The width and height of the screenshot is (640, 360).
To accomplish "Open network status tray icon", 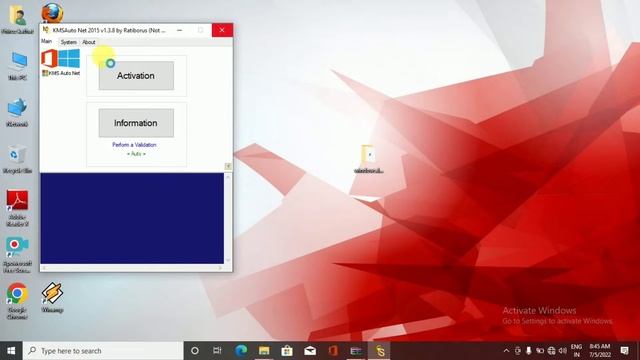I will [551, 351].
